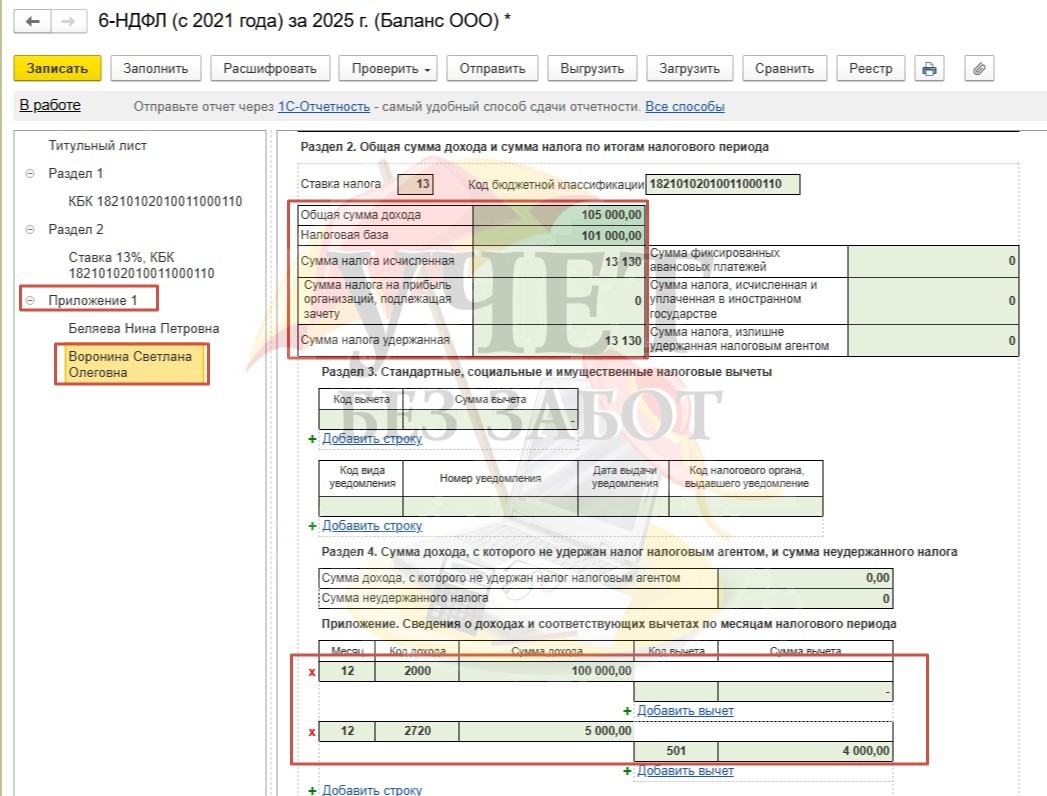Click the Заполнить button
This screenshot has width=1047, height=796.
pyautogui.click(x=156, y=69)
